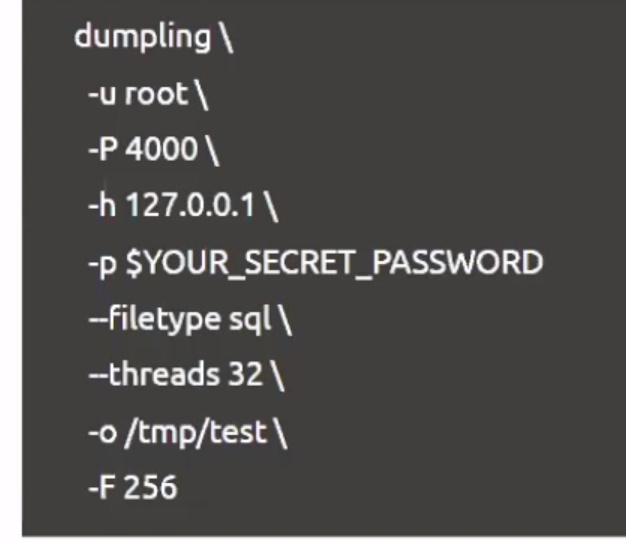Click the "-h" host flag

99,206
